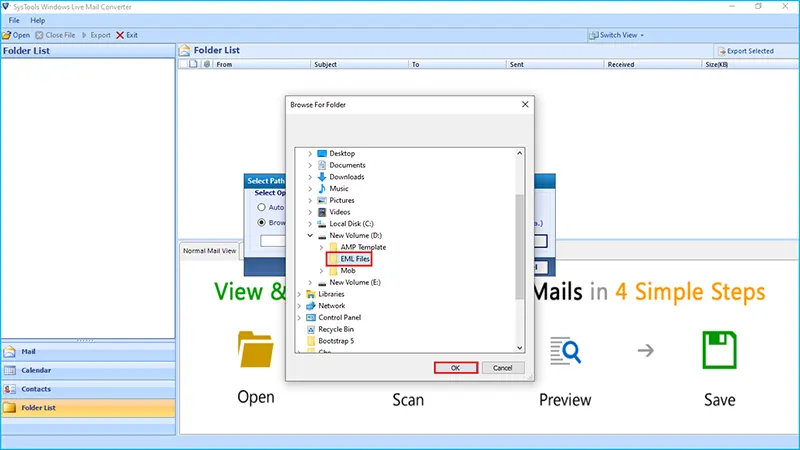The height and width of the screenshot is (450, 800).
Task: Click the Pictures icon in tree
Action: (322, 200)
